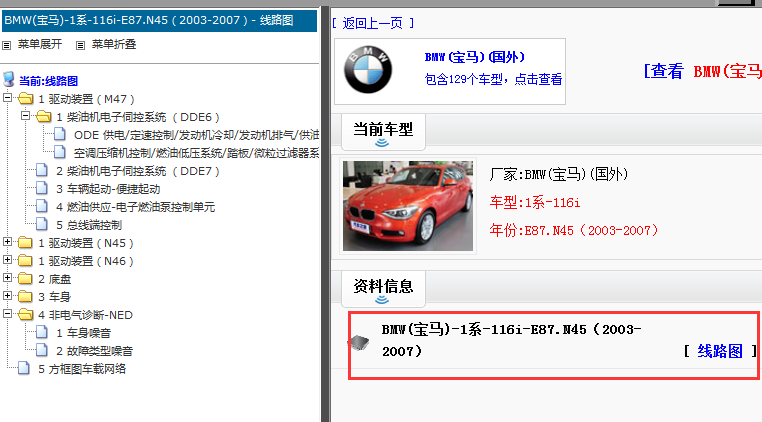Select the 资料信息 tab
This screenshot has width=762, height=422.
[x=383, y=289]
